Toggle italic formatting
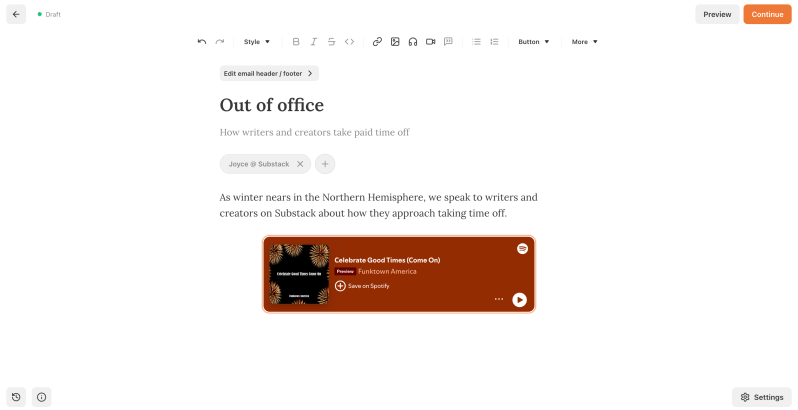Screen dimensions: 798x410 tap(314, 42)
